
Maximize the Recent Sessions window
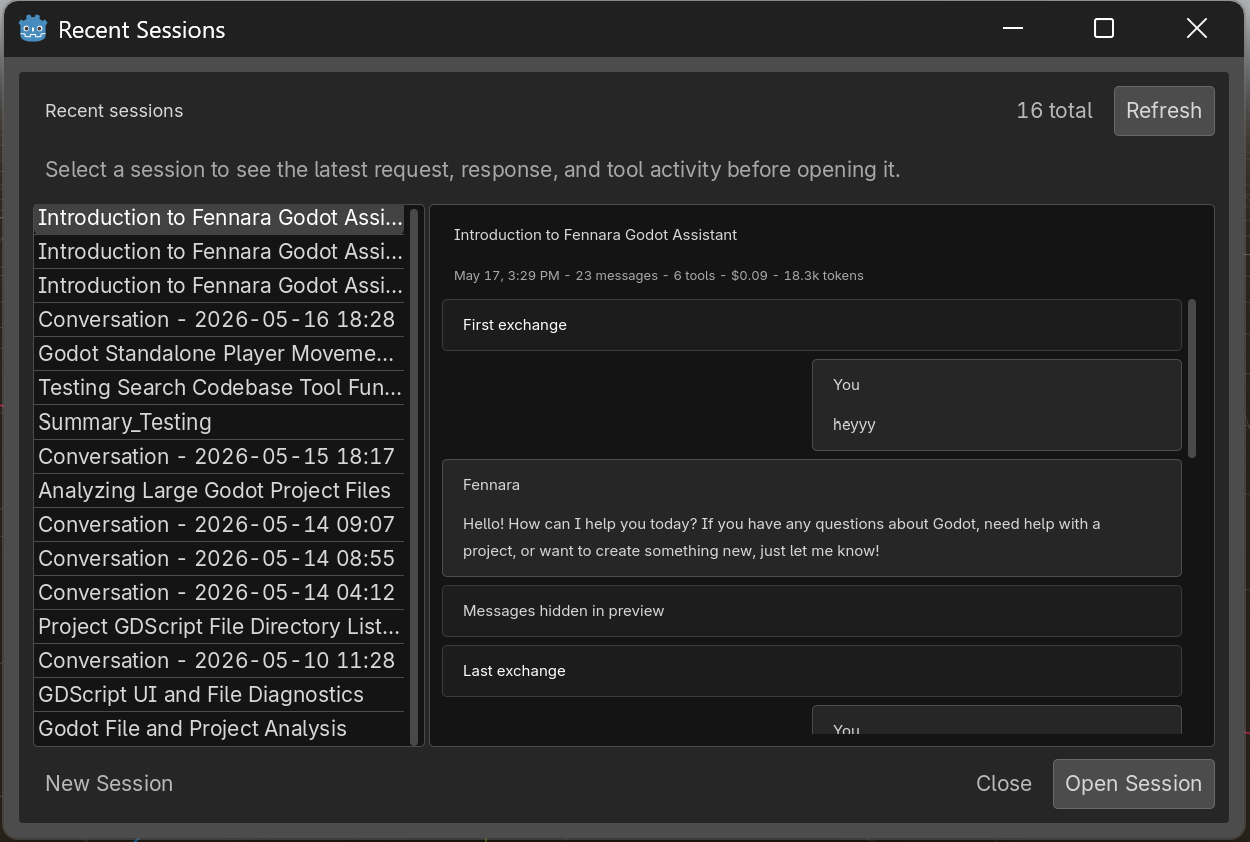1104,28
